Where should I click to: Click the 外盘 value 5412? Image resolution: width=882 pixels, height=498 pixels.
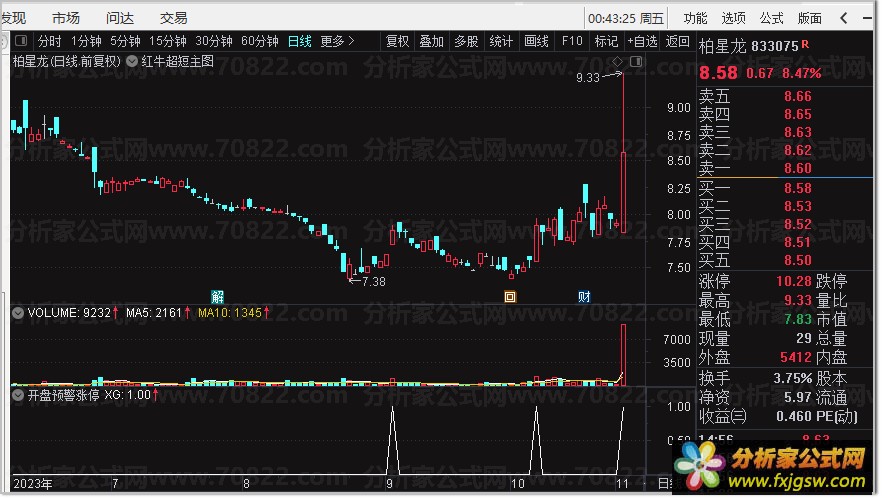pyautogui.click(x=795, y=357)
